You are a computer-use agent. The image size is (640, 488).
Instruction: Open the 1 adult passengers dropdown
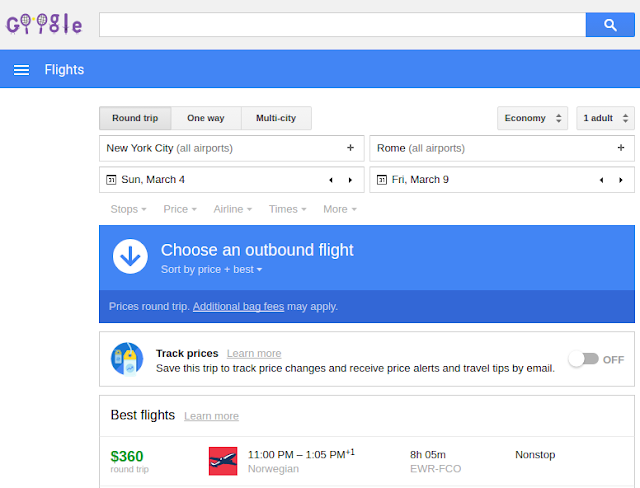(x=605, y=118)
